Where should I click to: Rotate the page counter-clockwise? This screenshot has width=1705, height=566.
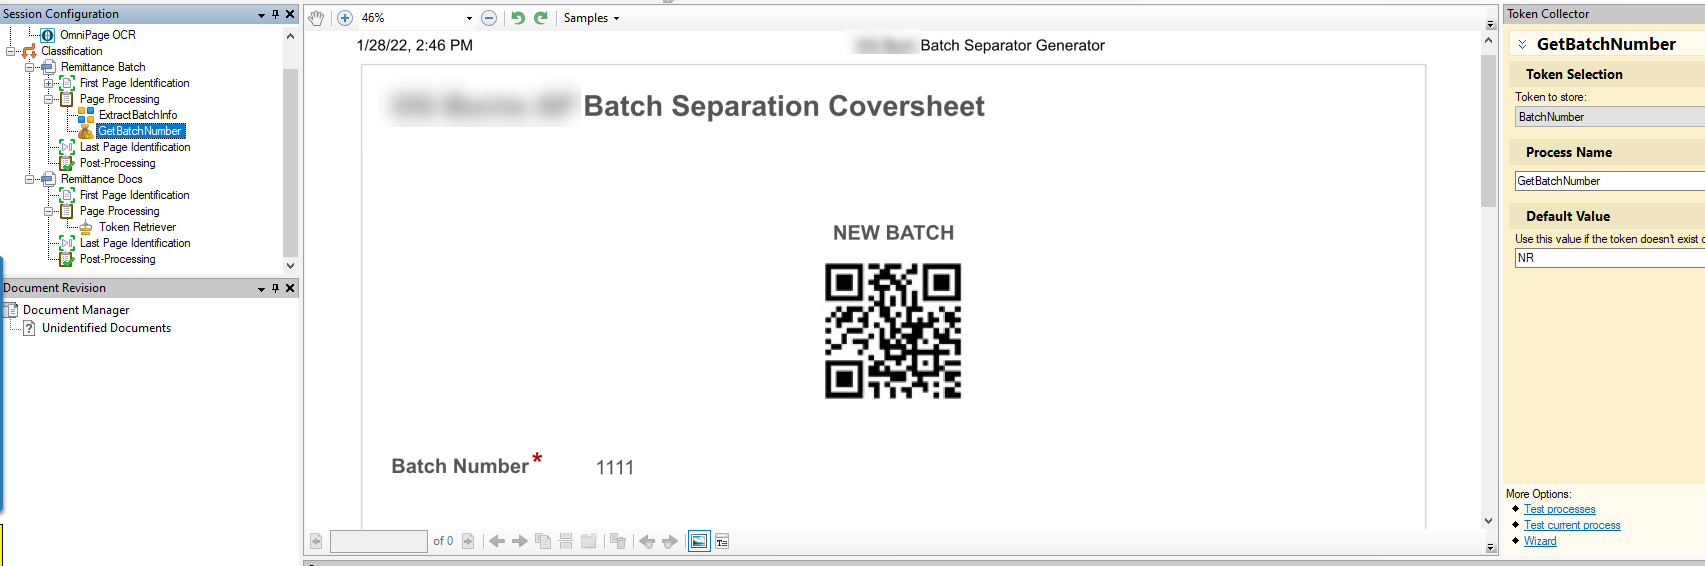[518, 18]
